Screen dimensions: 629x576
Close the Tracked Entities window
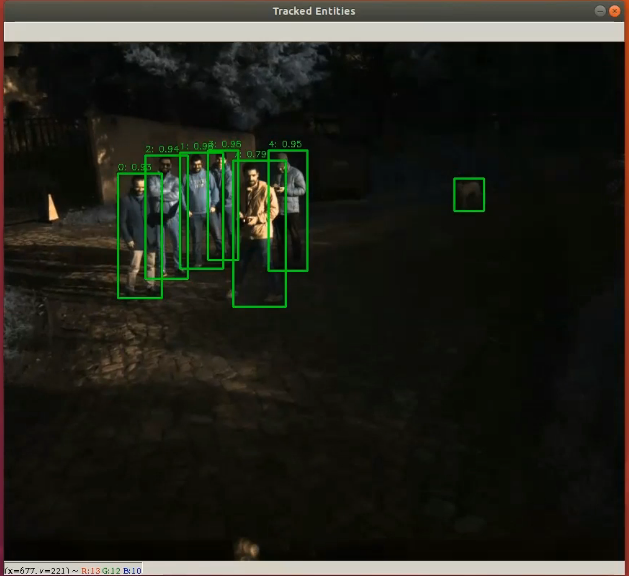(615, 10)
